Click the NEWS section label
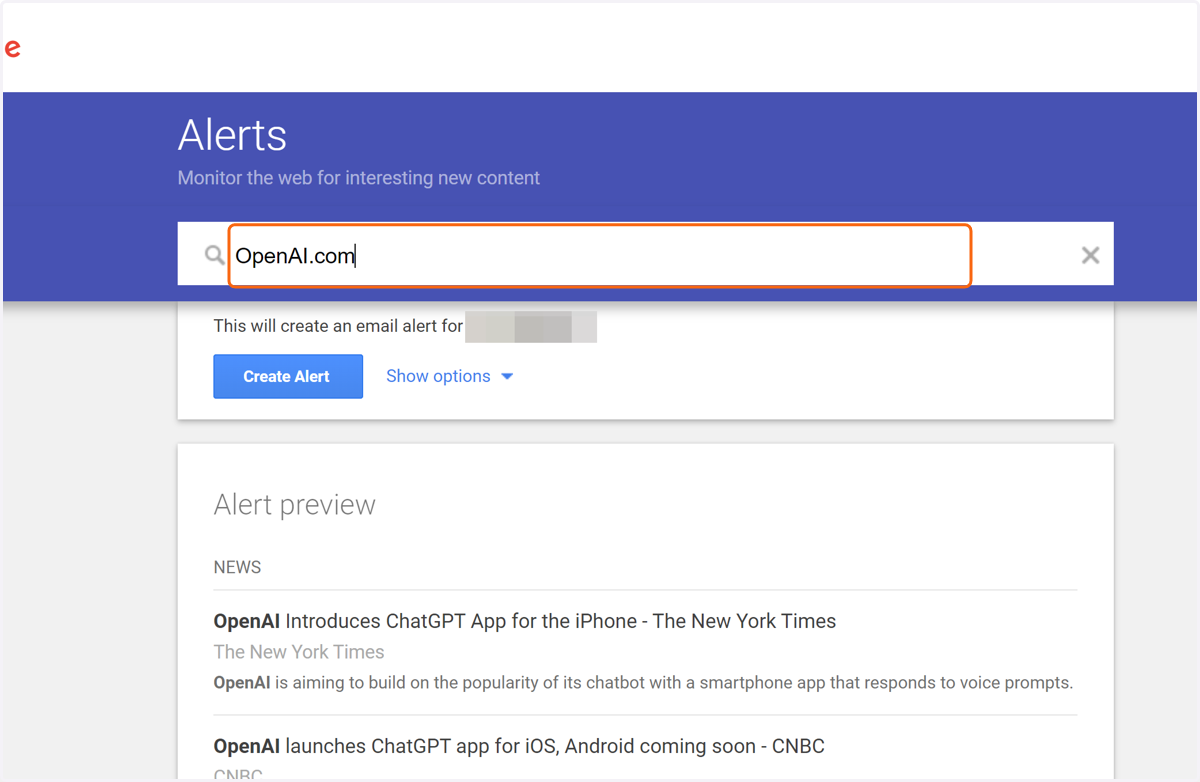1200x782 pixels. click(238, 567)
